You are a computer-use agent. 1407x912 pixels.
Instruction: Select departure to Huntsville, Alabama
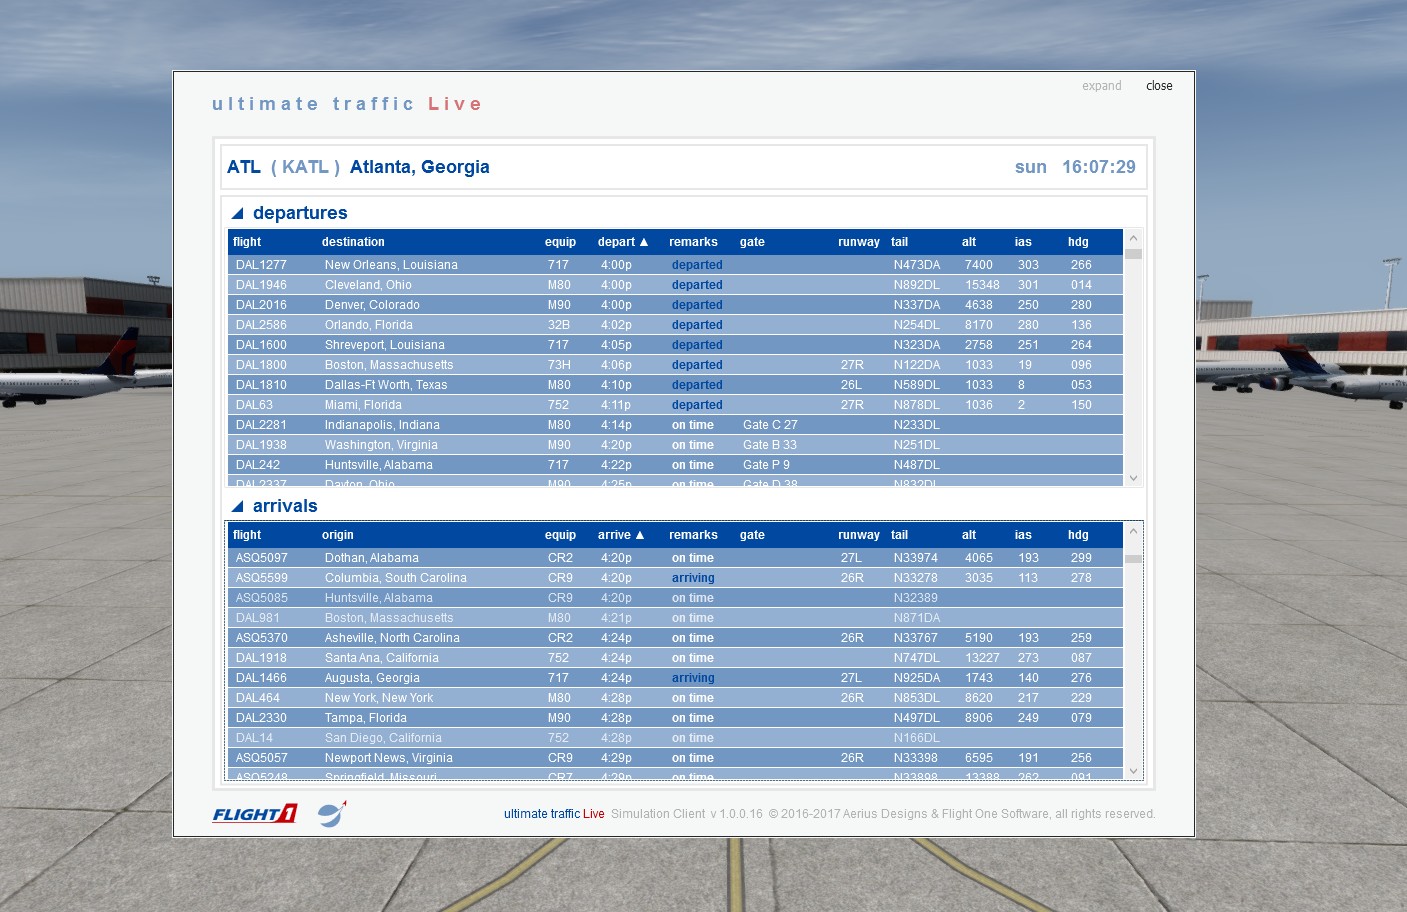click(675, 465)
